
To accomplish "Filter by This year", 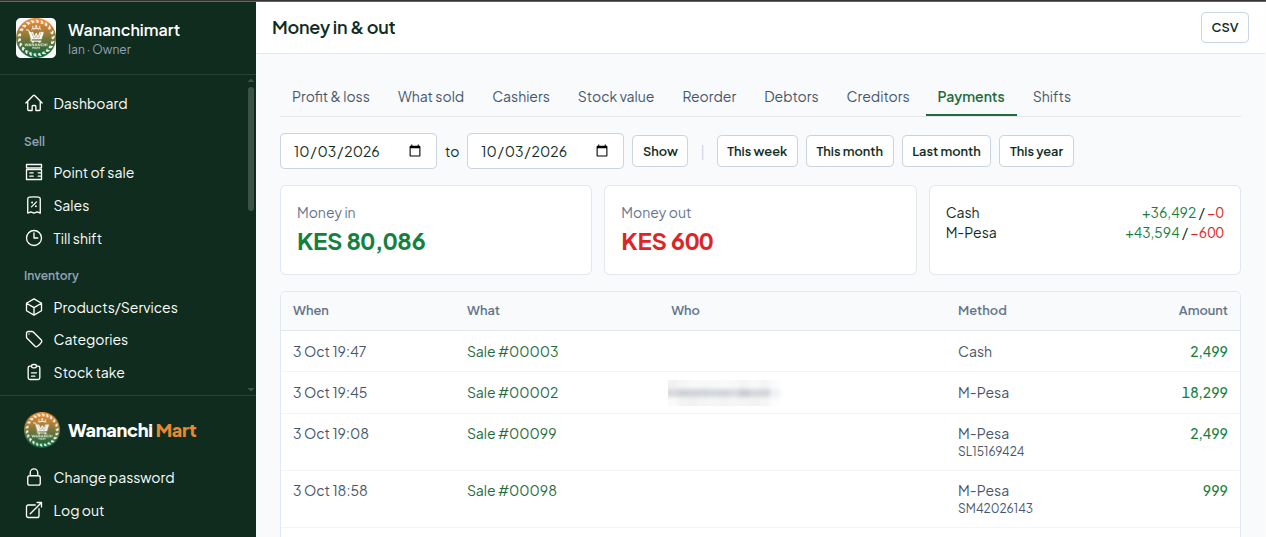I will (1036, 152).
